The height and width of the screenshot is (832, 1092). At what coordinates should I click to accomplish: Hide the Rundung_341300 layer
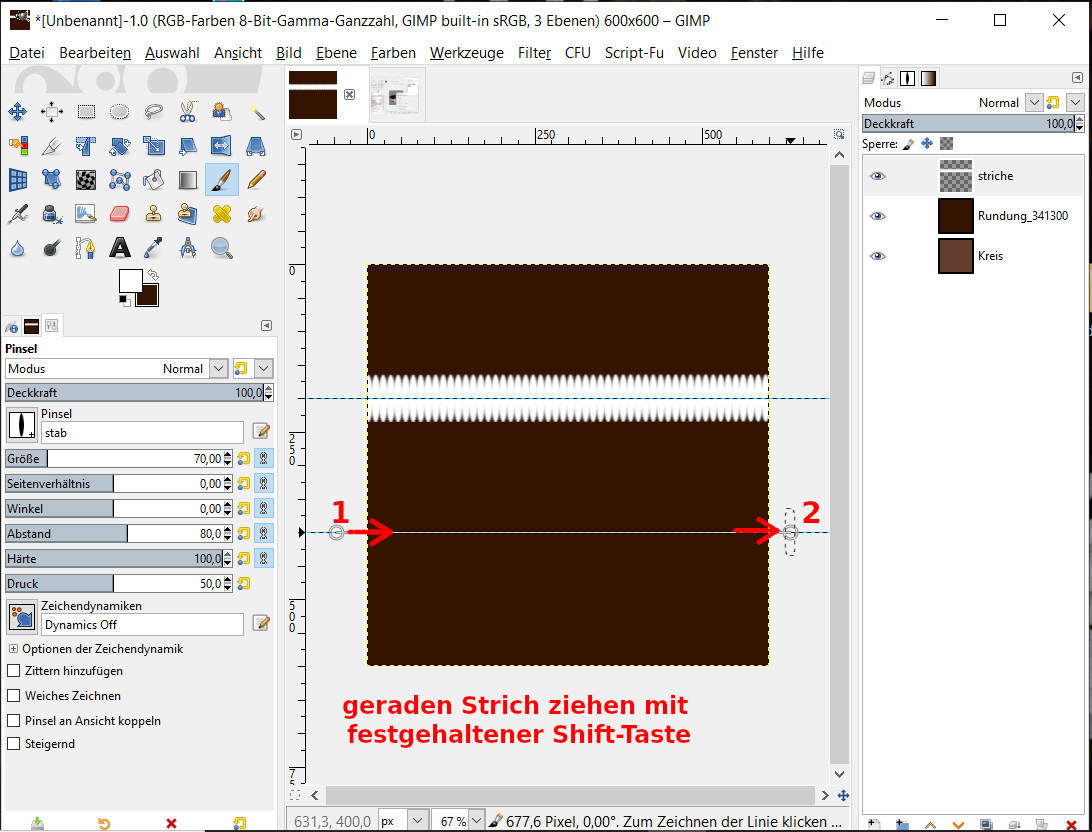[x=878, y=216]
